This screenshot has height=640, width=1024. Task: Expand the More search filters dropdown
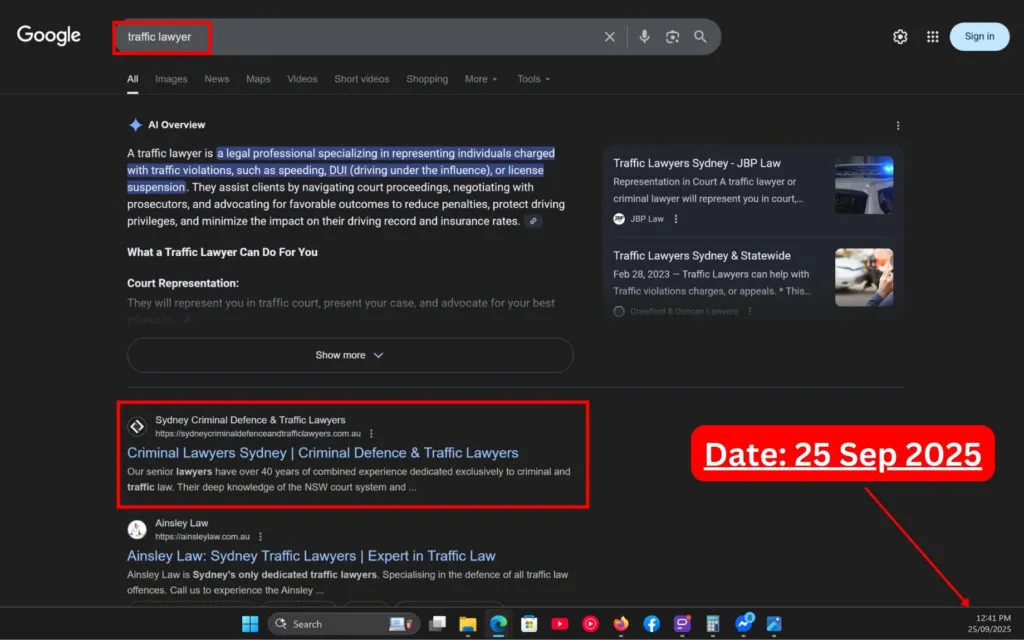tap(481, 79)
